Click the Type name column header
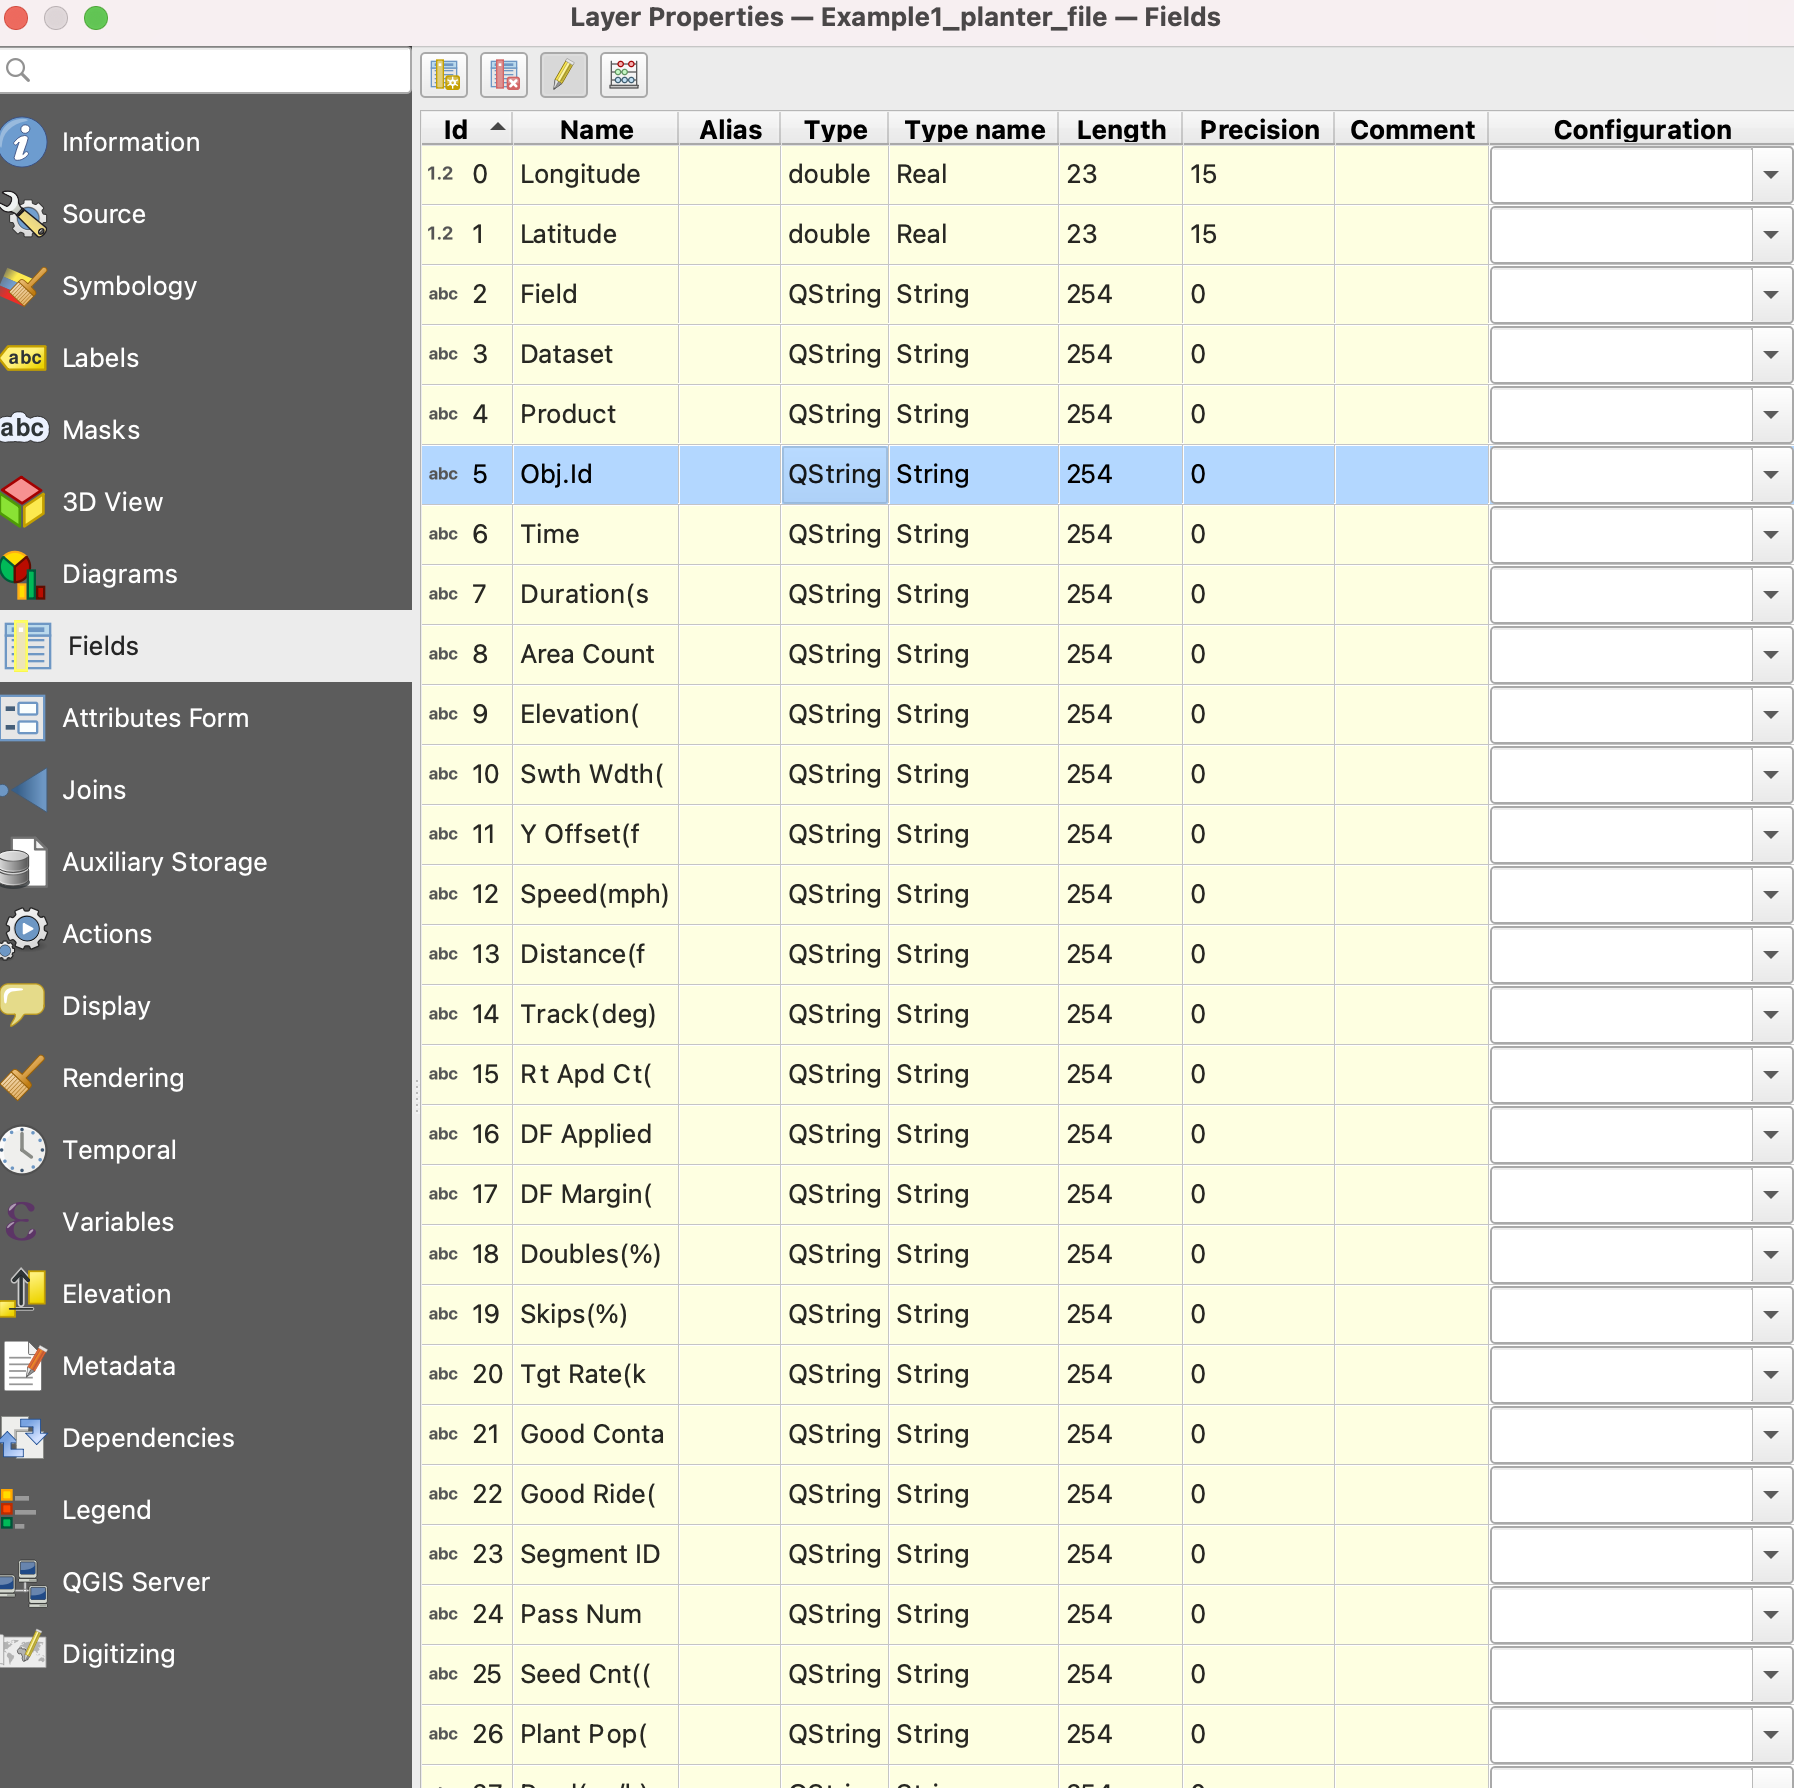The image size is (1794, 1788). [x=973, y=130]
